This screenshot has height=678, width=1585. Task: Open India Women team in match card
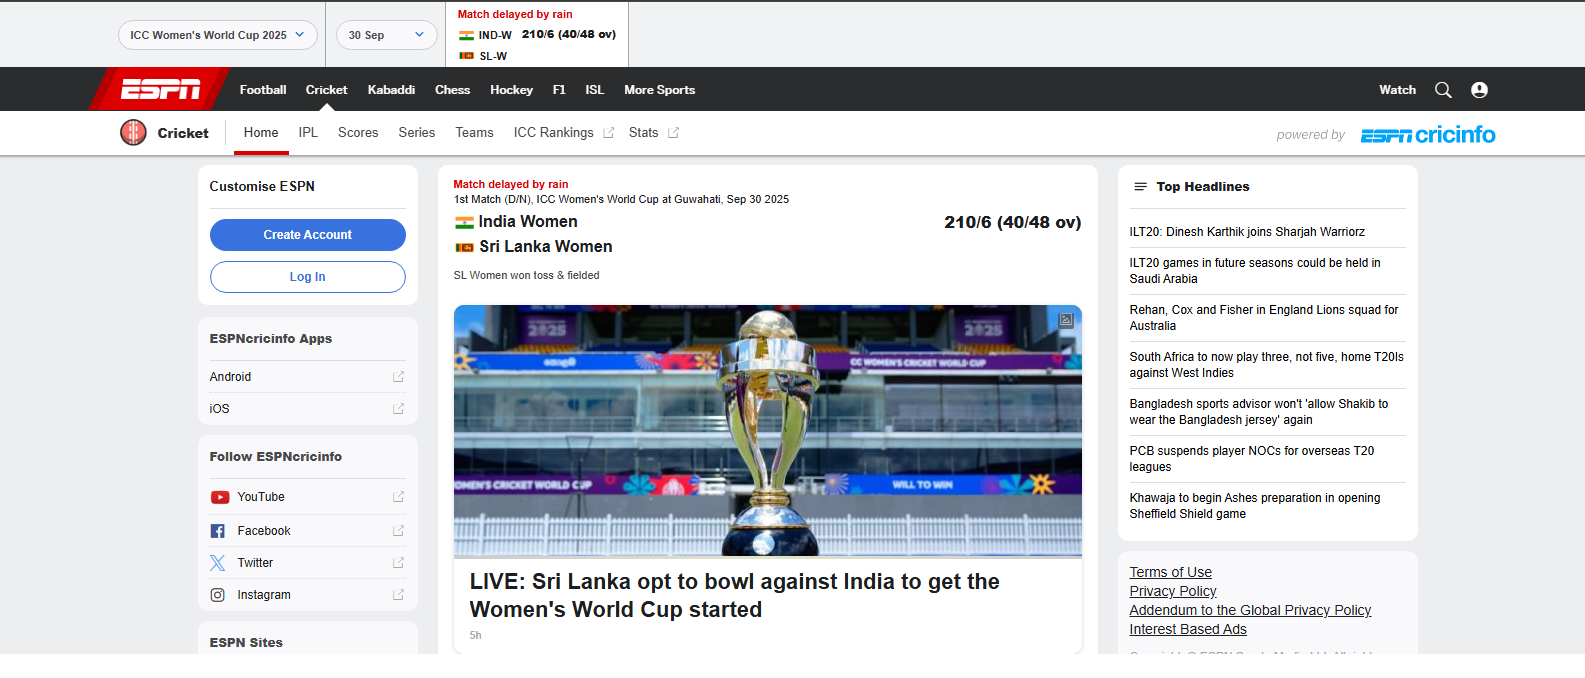[528, 222]
